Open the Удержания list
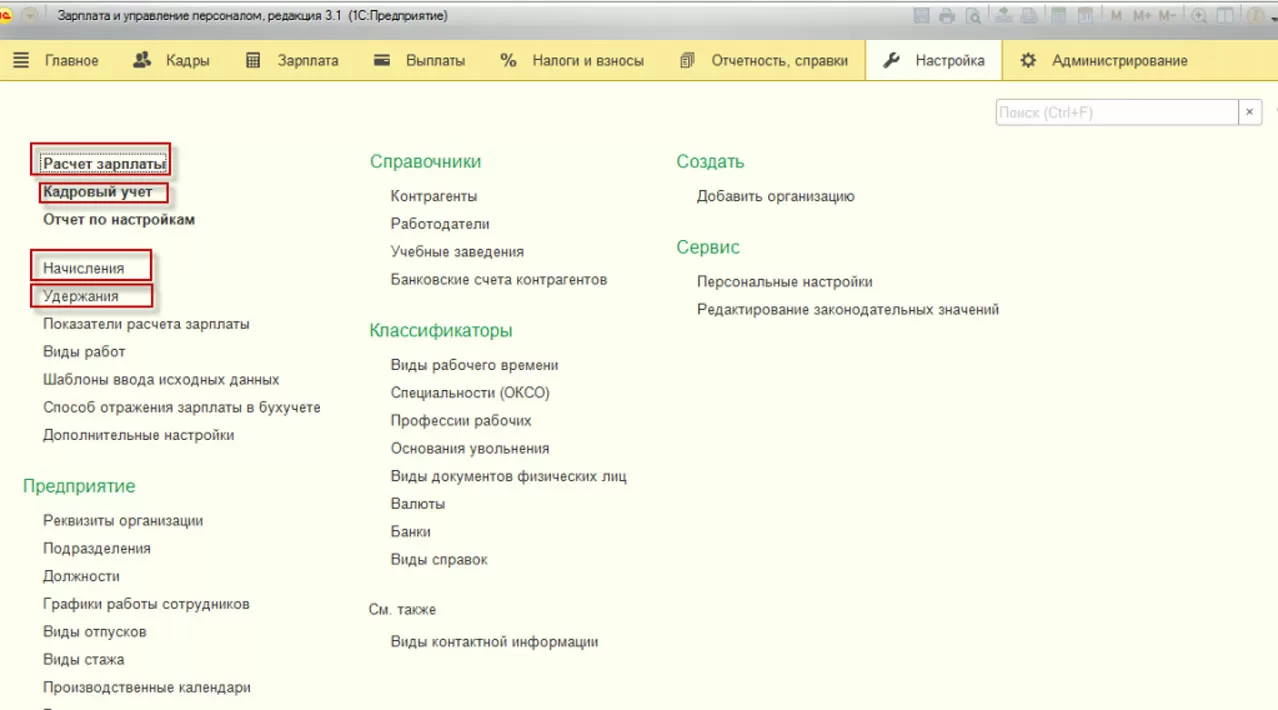The width and height of the screenshot is (1278, 710). 81,296
